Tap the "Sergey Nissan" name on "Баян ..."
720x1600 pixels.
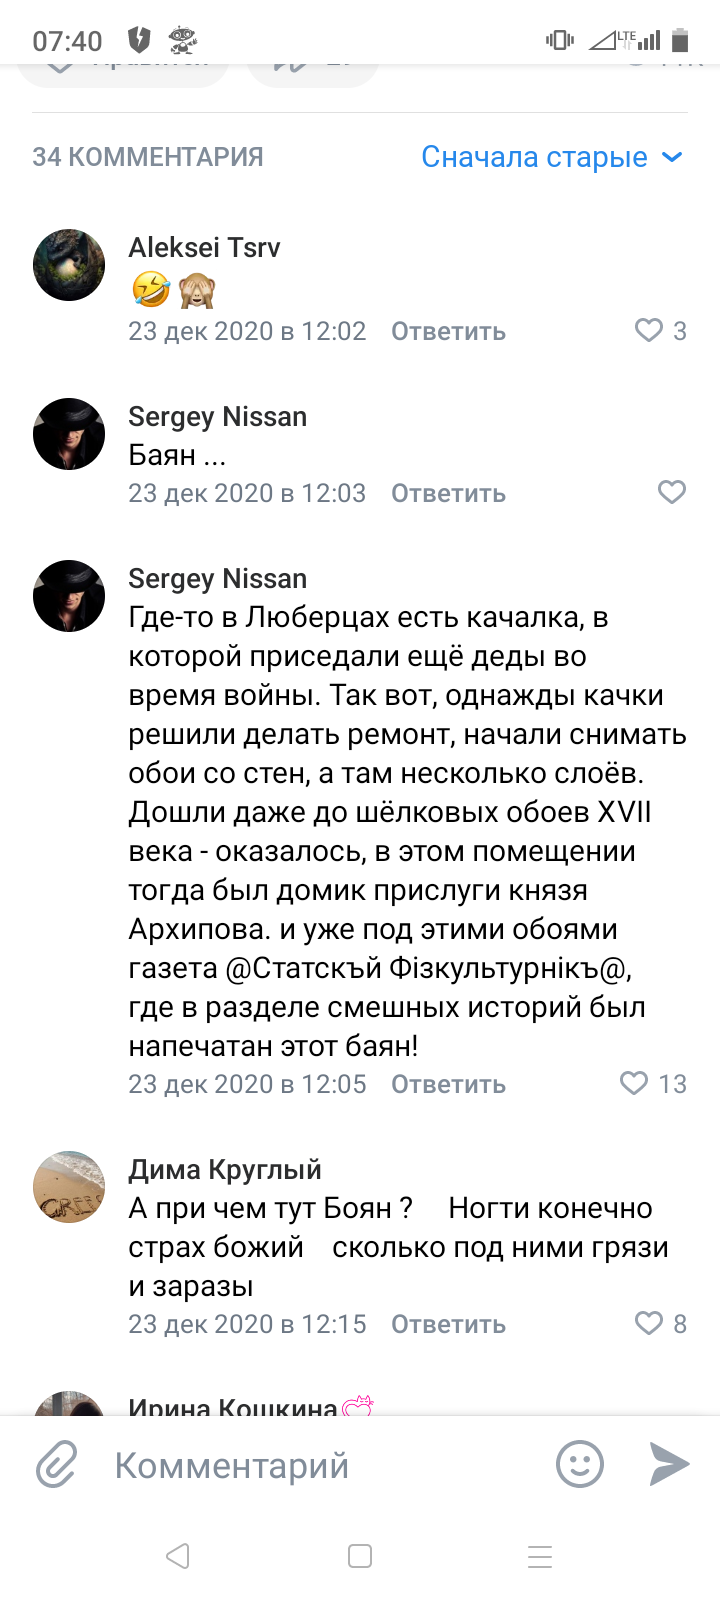[x=217, y=417]
